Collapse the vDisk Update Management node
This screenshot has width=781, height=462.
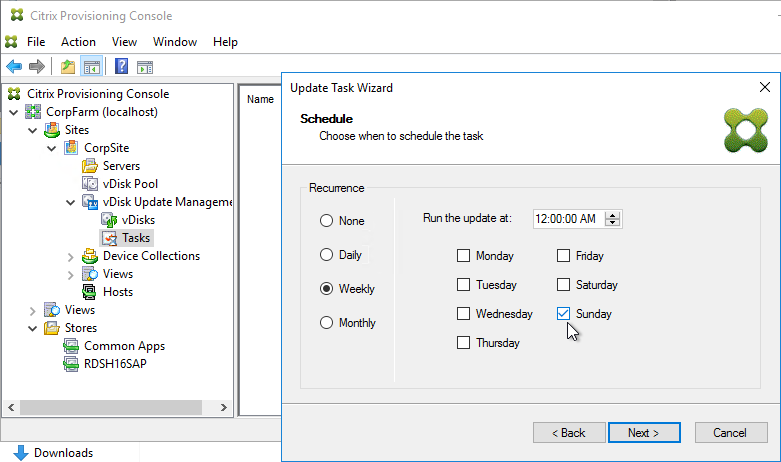[x=70, y=203]
